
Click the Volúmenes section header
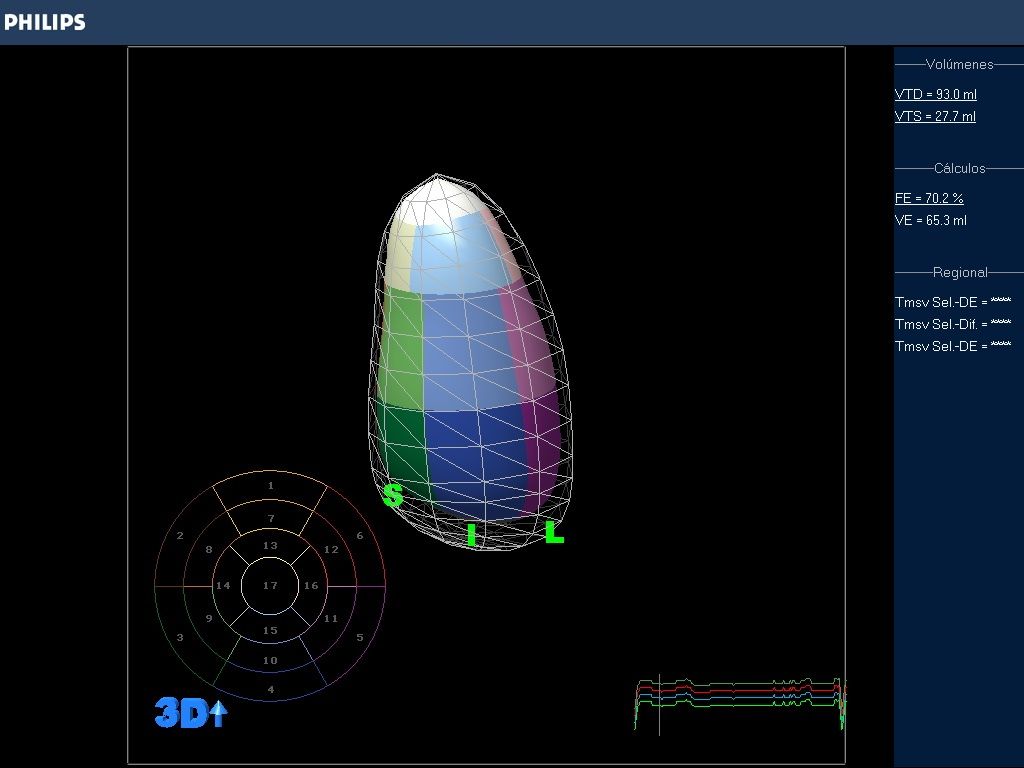coord(959,64)
